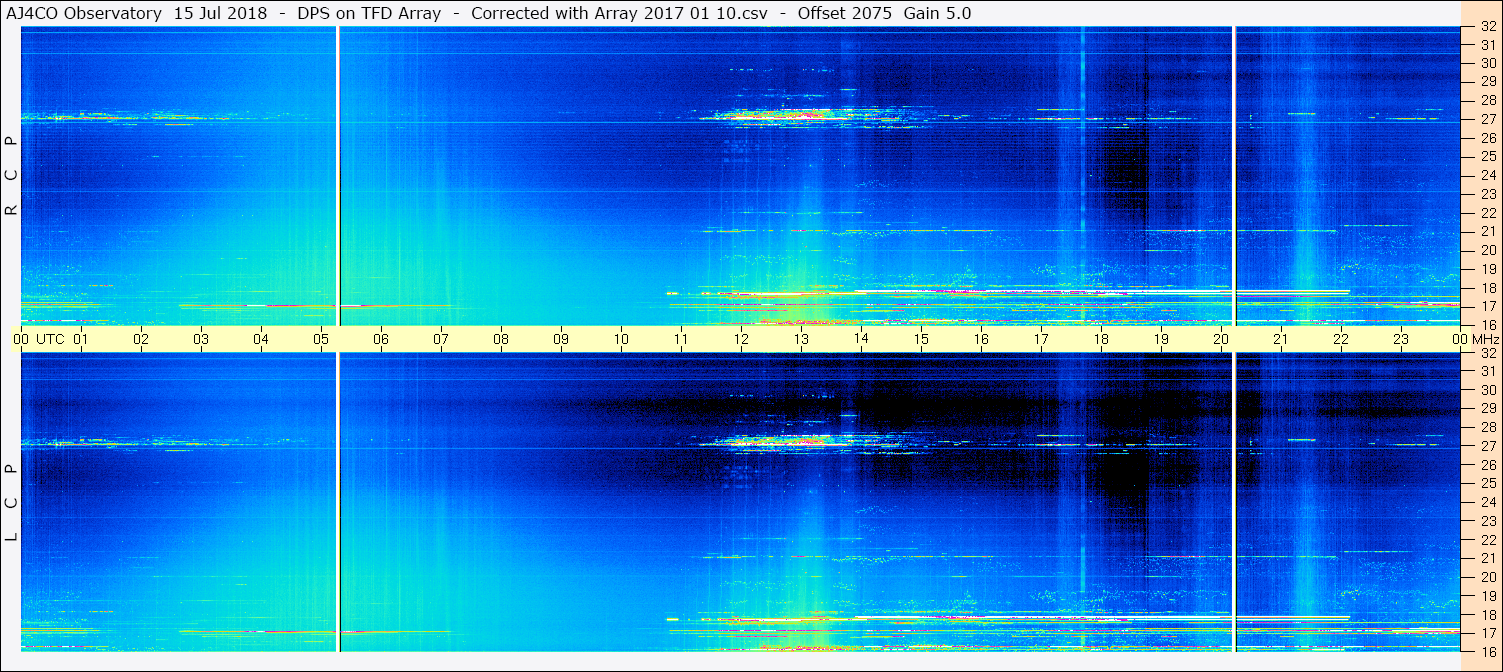This screenshot has height=672, width=1503.
Task: Select the 10 hour mark on UTC axis
Action: coord(621,339)
